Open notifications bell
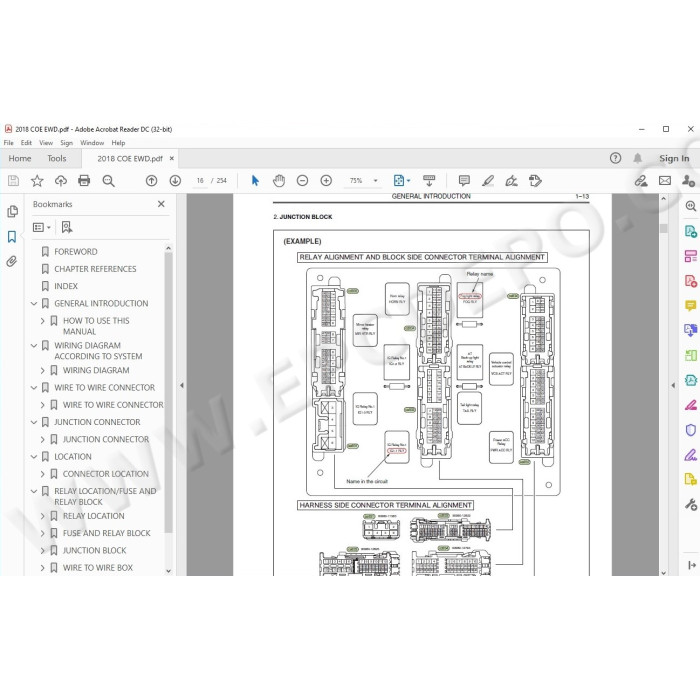The image size is (700, 700). pos(638,158)
